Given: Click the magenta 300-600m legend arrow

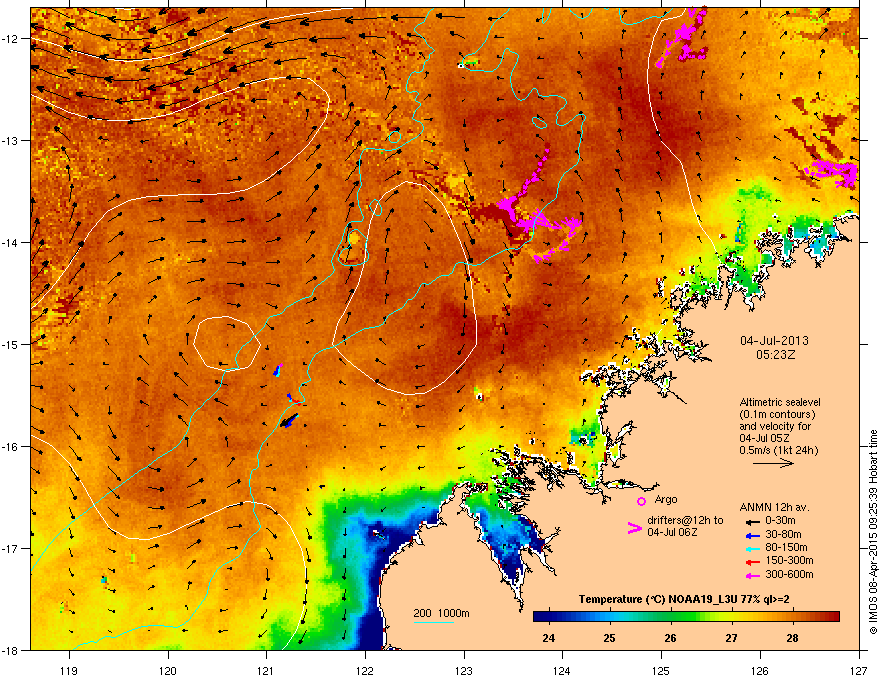Looking at the screenshot, I should point(752,575).
